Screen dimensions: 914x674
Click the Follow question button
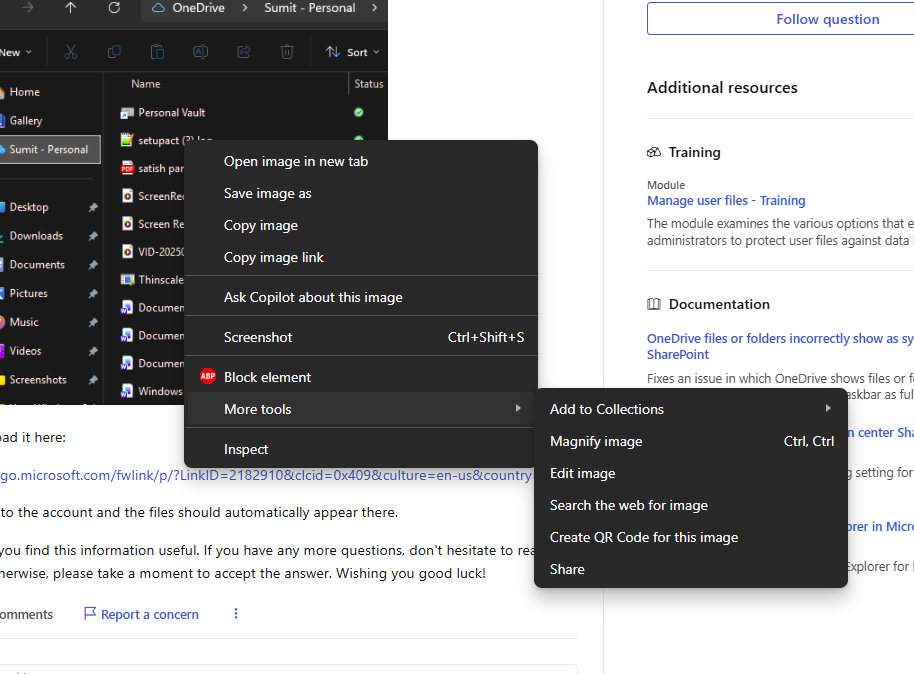point(781,19)
